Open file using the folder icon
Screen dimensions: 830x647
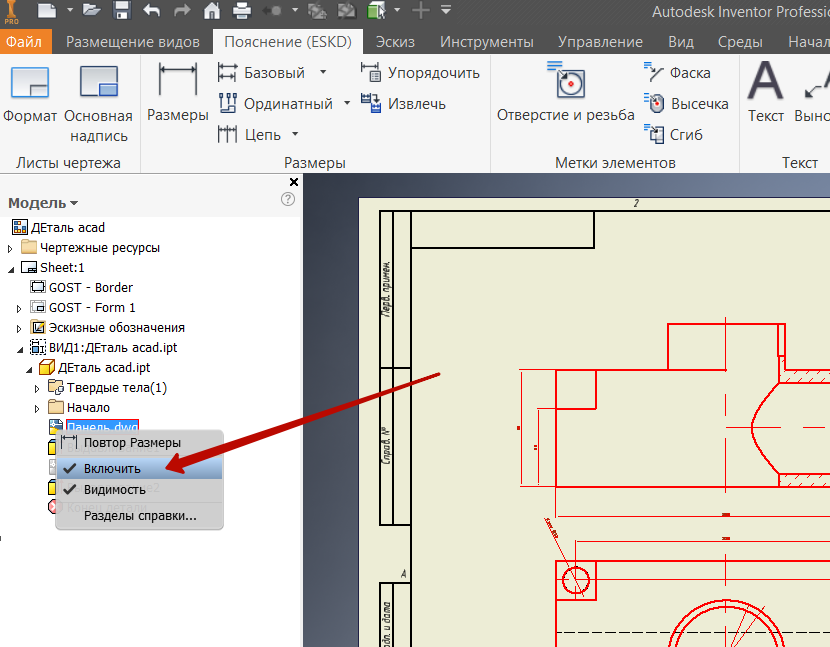(x=91, y=11)
